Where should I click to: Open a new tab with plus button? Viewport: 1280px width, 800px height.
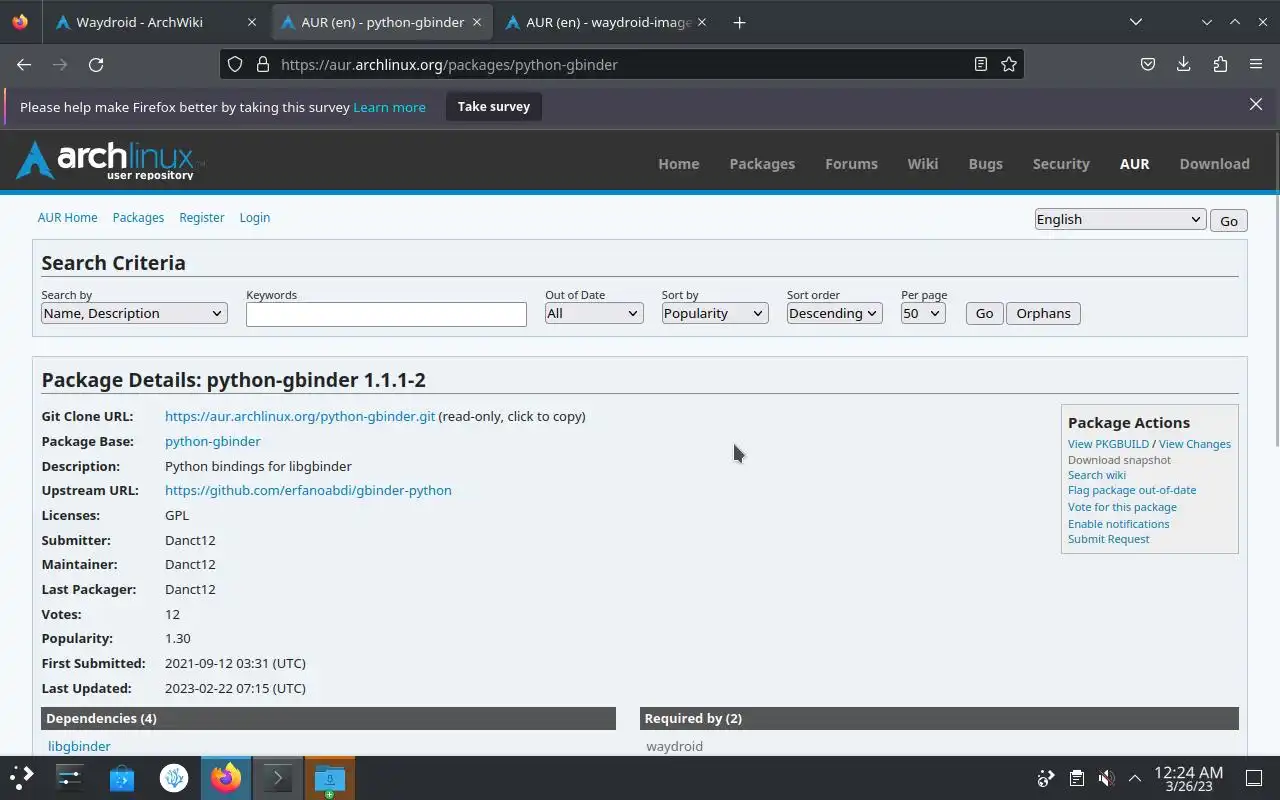pyautogui.click(x=739, y=22)
